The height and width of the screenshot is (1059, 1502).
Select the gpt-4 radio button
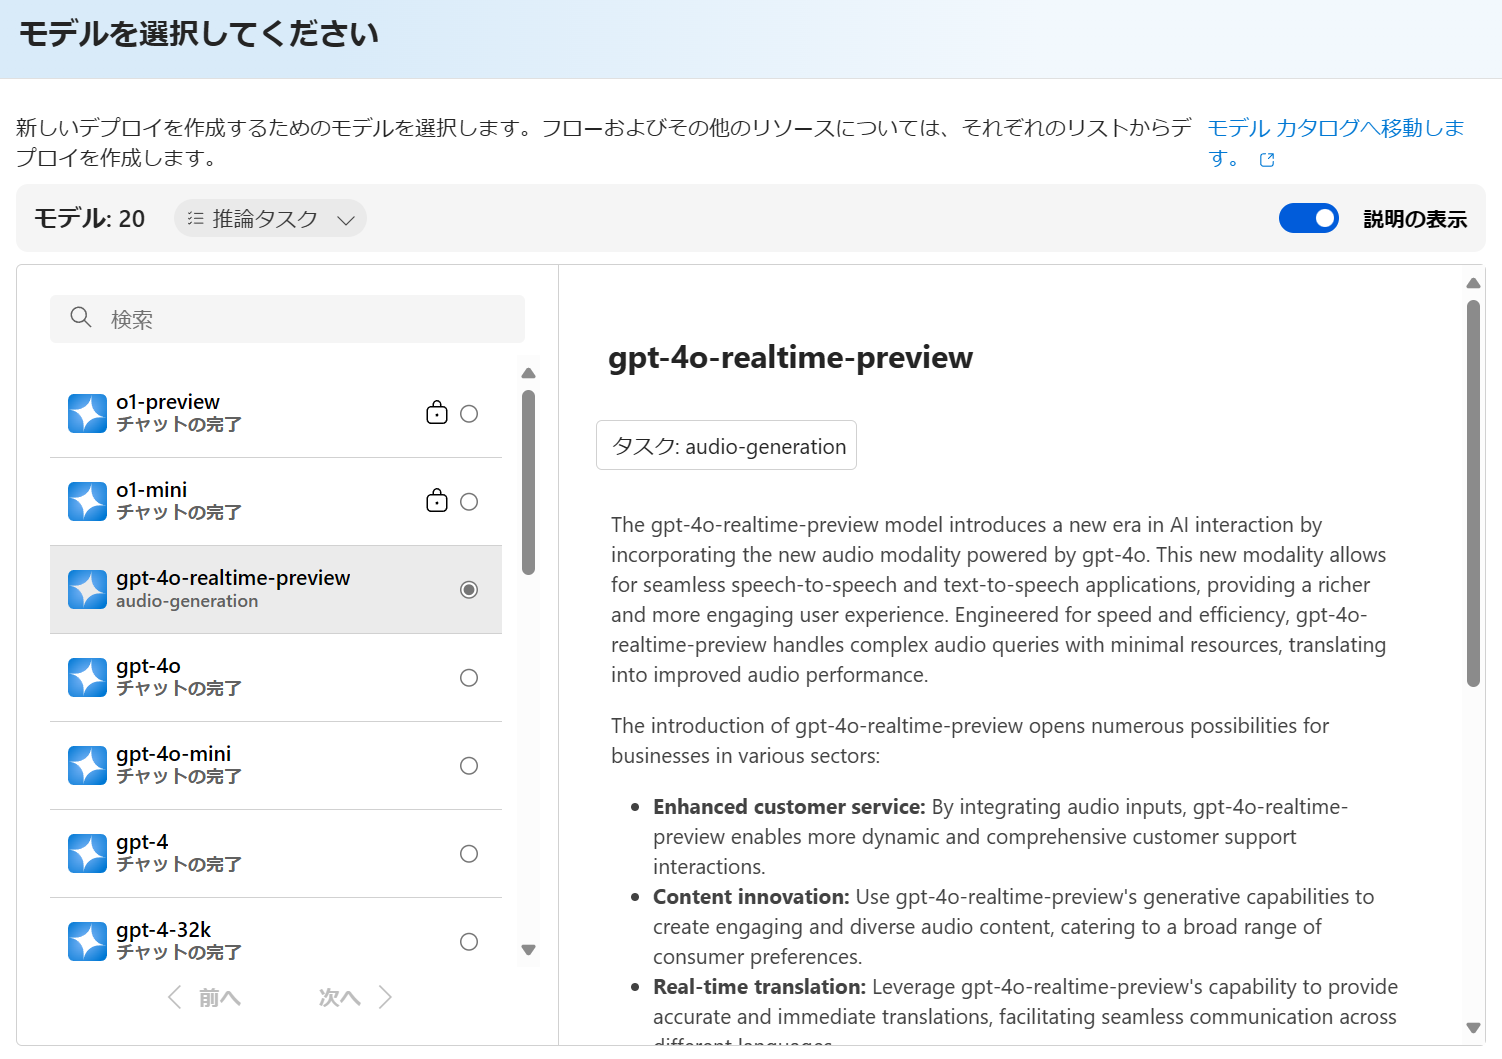[469, 853]
